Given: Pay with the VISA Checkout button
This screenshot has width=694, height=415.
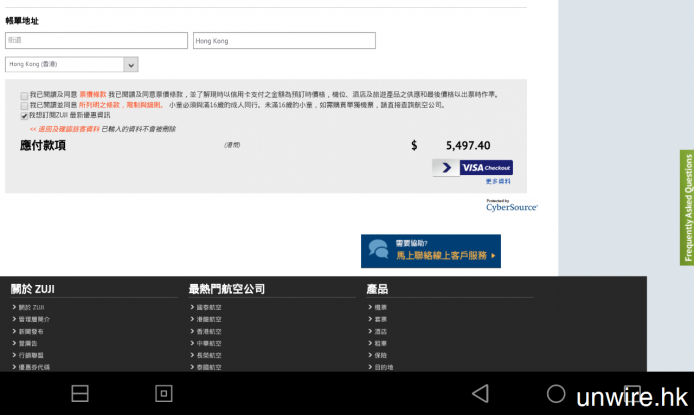Looking at the screenshot, I should coord(473,168).
